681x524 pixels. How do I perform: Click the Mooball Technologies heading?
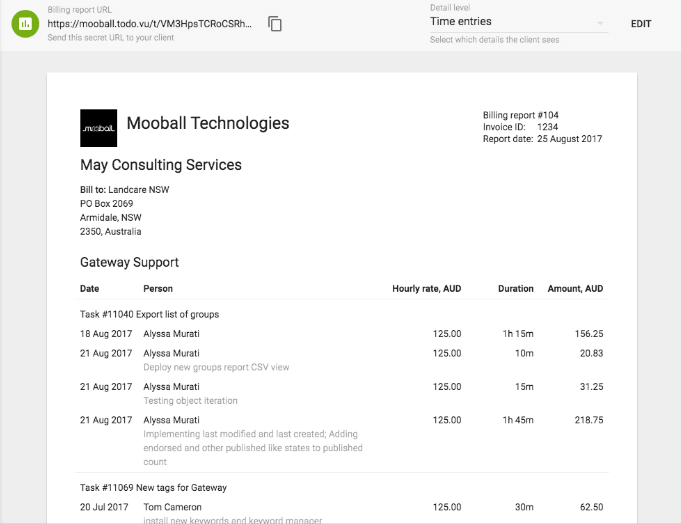tap(208, 123)
